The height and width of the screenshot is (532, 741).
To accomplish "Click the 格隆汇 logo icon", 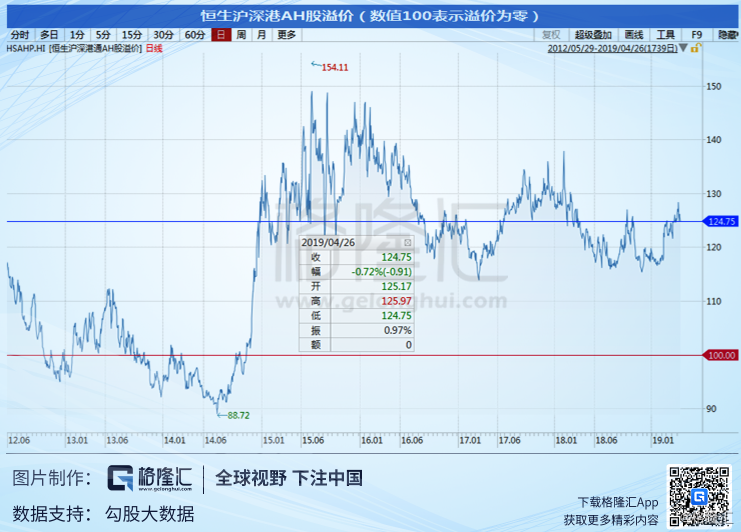I will (120, 478).
